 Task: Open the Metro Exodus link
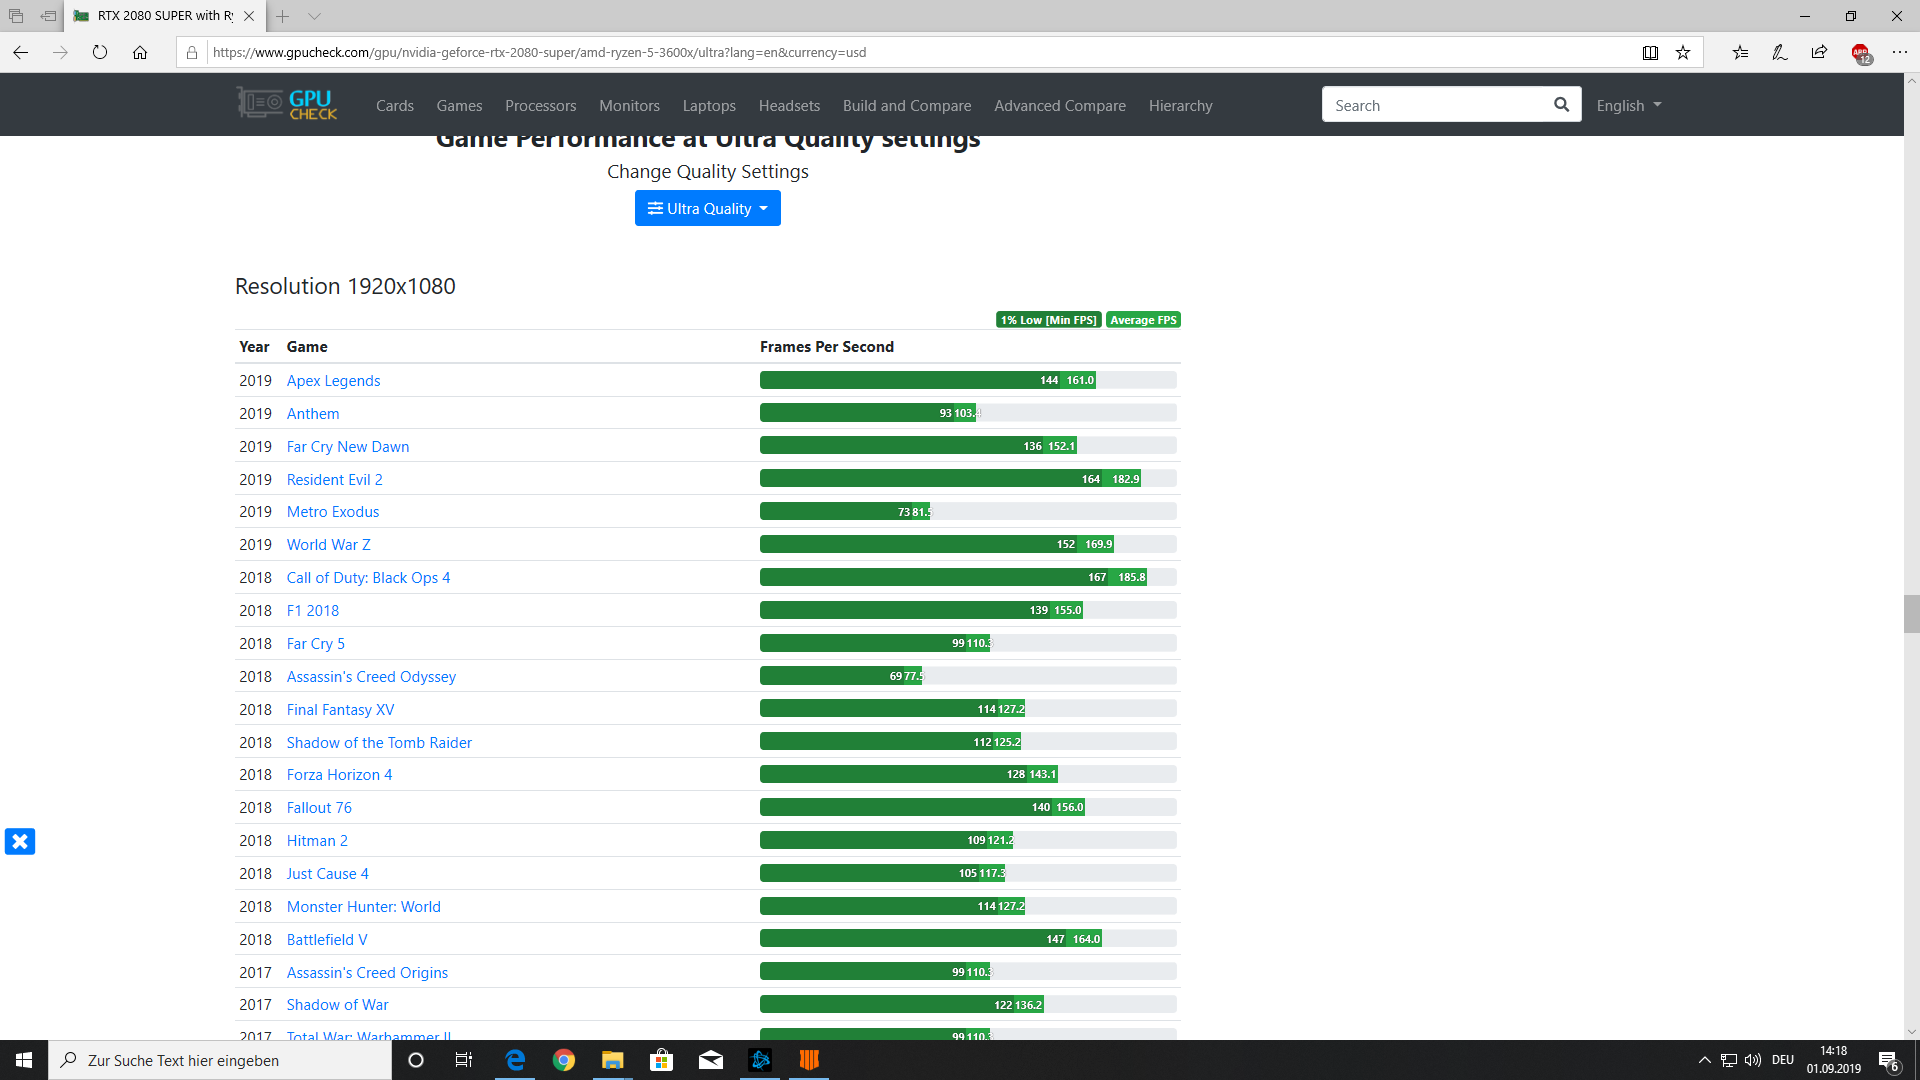(333, 511)
